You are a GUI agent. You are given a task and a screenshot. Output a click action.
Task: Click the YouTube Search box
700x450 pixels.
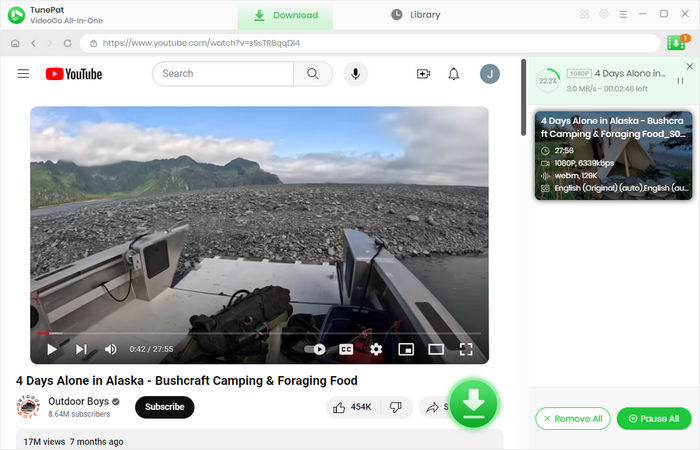(x=223, y=74)
